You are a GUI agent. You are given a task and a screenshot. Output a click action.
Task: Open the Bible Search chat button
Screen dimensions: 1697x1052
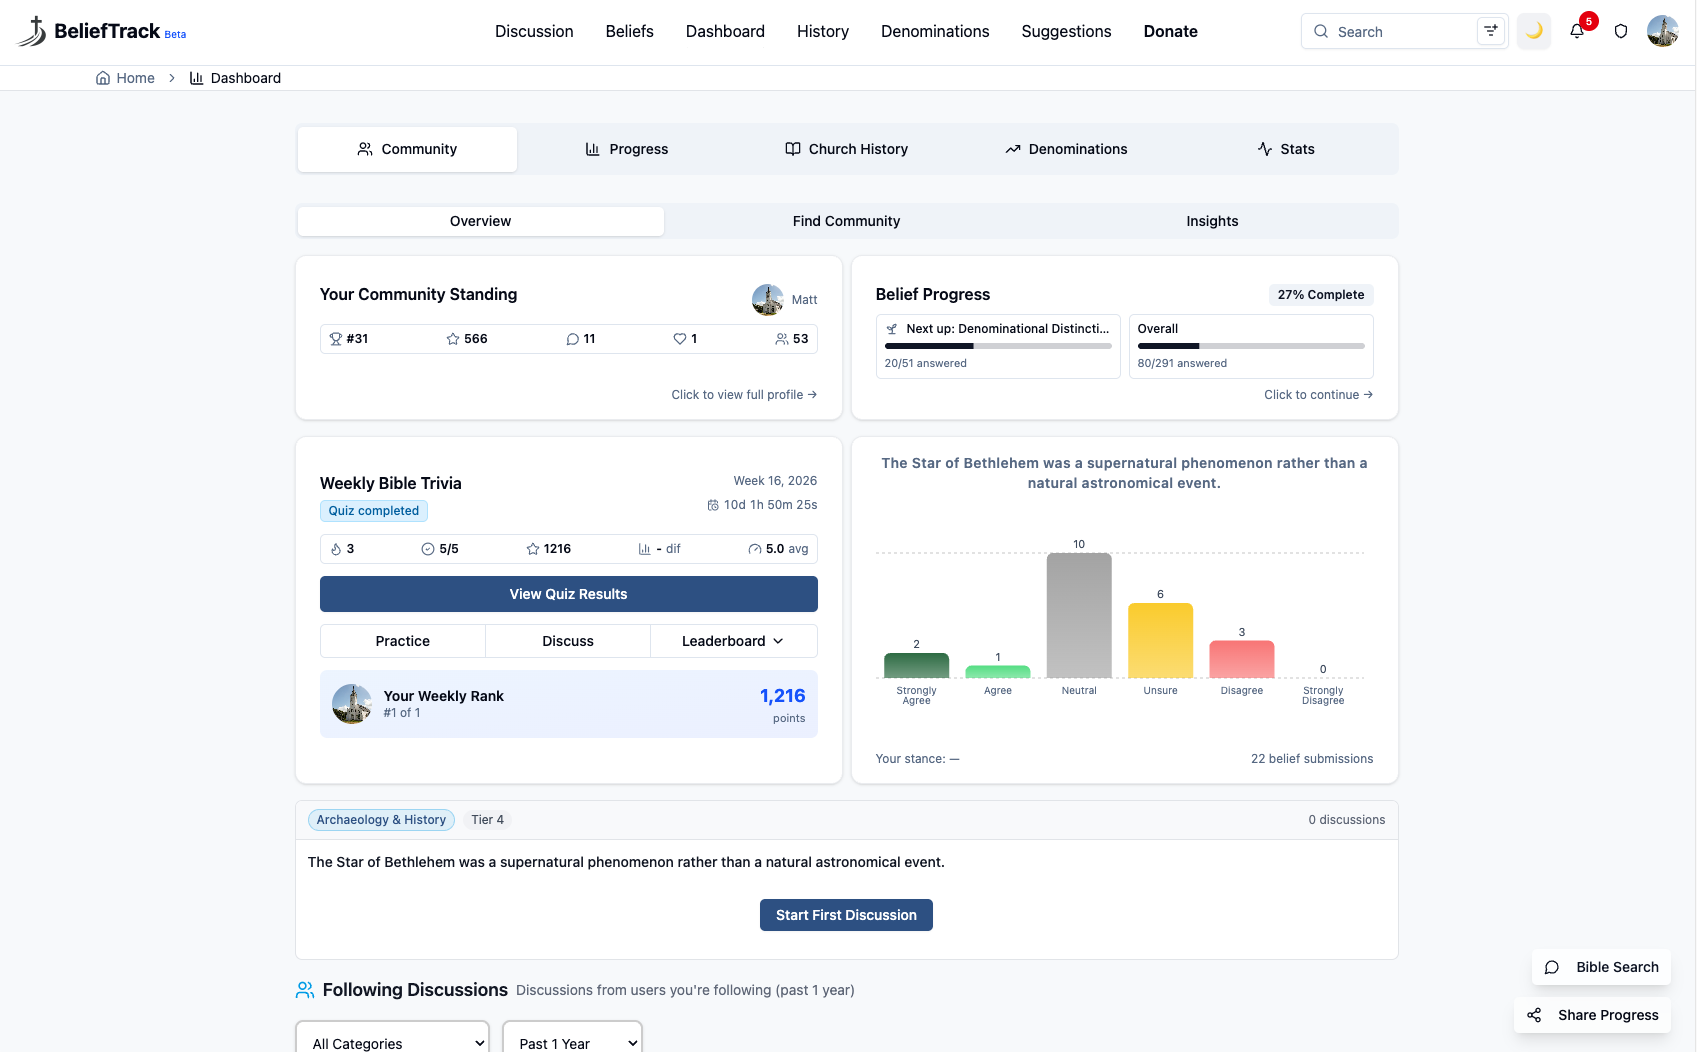point(1601,967)
